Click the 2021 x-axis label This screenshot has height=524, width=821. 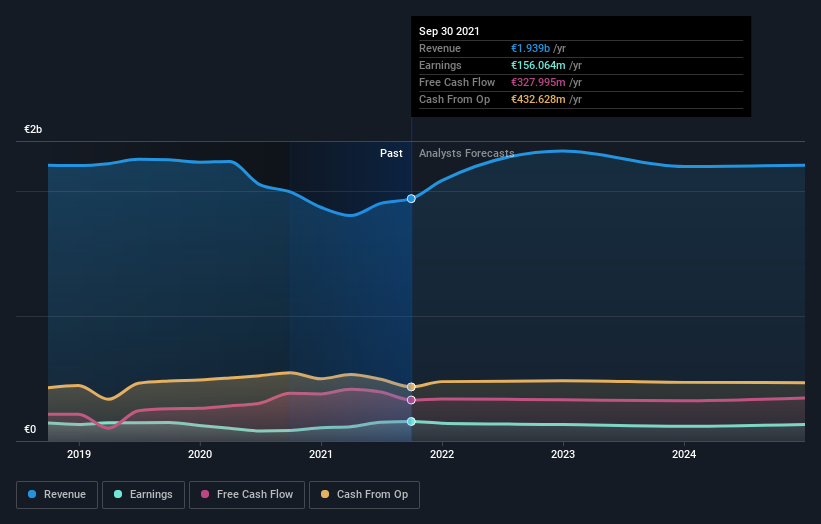(321, 454)
